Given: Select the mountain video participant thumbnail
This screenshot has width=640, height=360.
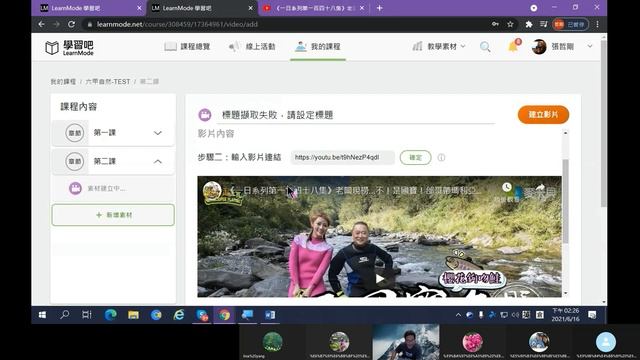Looking at the screenshot, I should pos(406,342).
